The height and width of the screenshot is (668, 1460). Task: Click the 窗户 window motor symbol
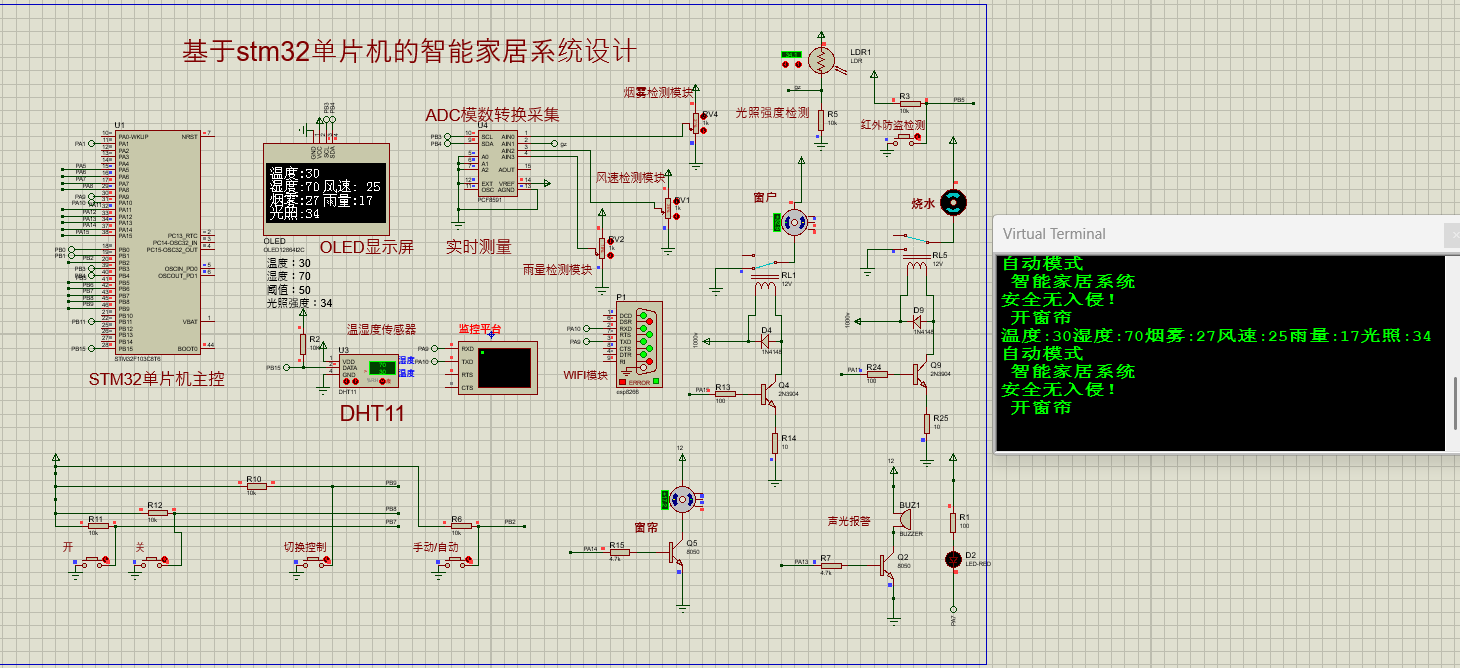(x=796, y=224)
